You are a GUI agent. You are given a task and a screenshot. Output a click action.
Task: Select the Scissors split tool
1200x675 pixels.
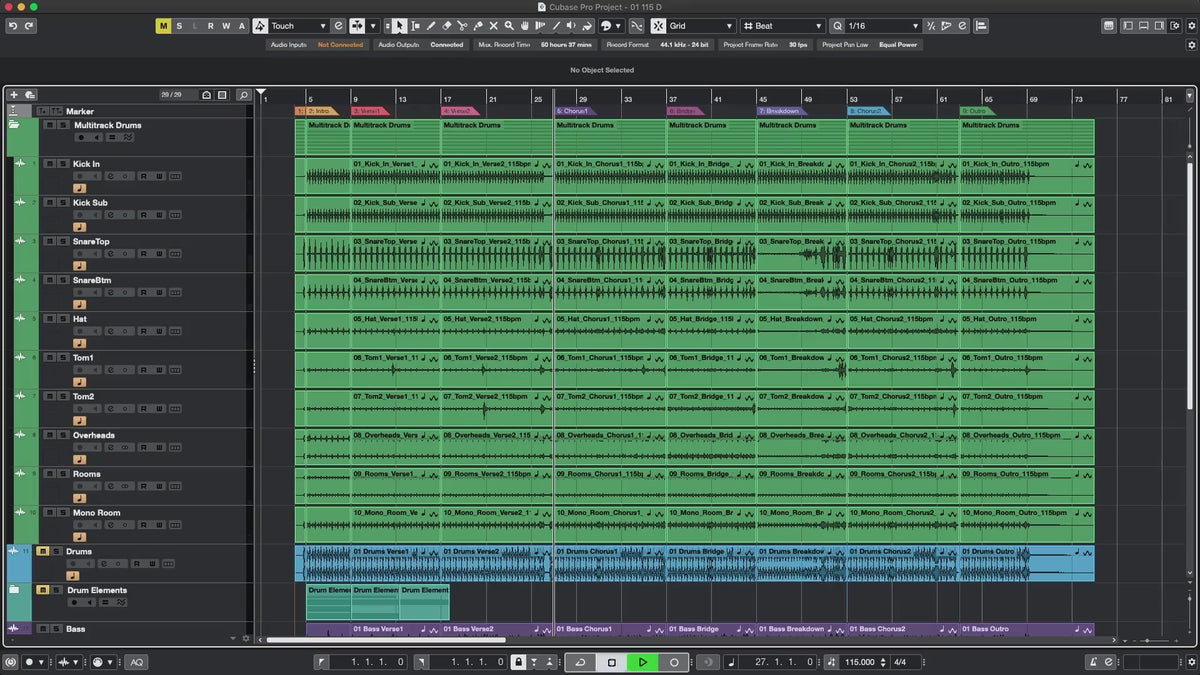[x=462, y=26]
